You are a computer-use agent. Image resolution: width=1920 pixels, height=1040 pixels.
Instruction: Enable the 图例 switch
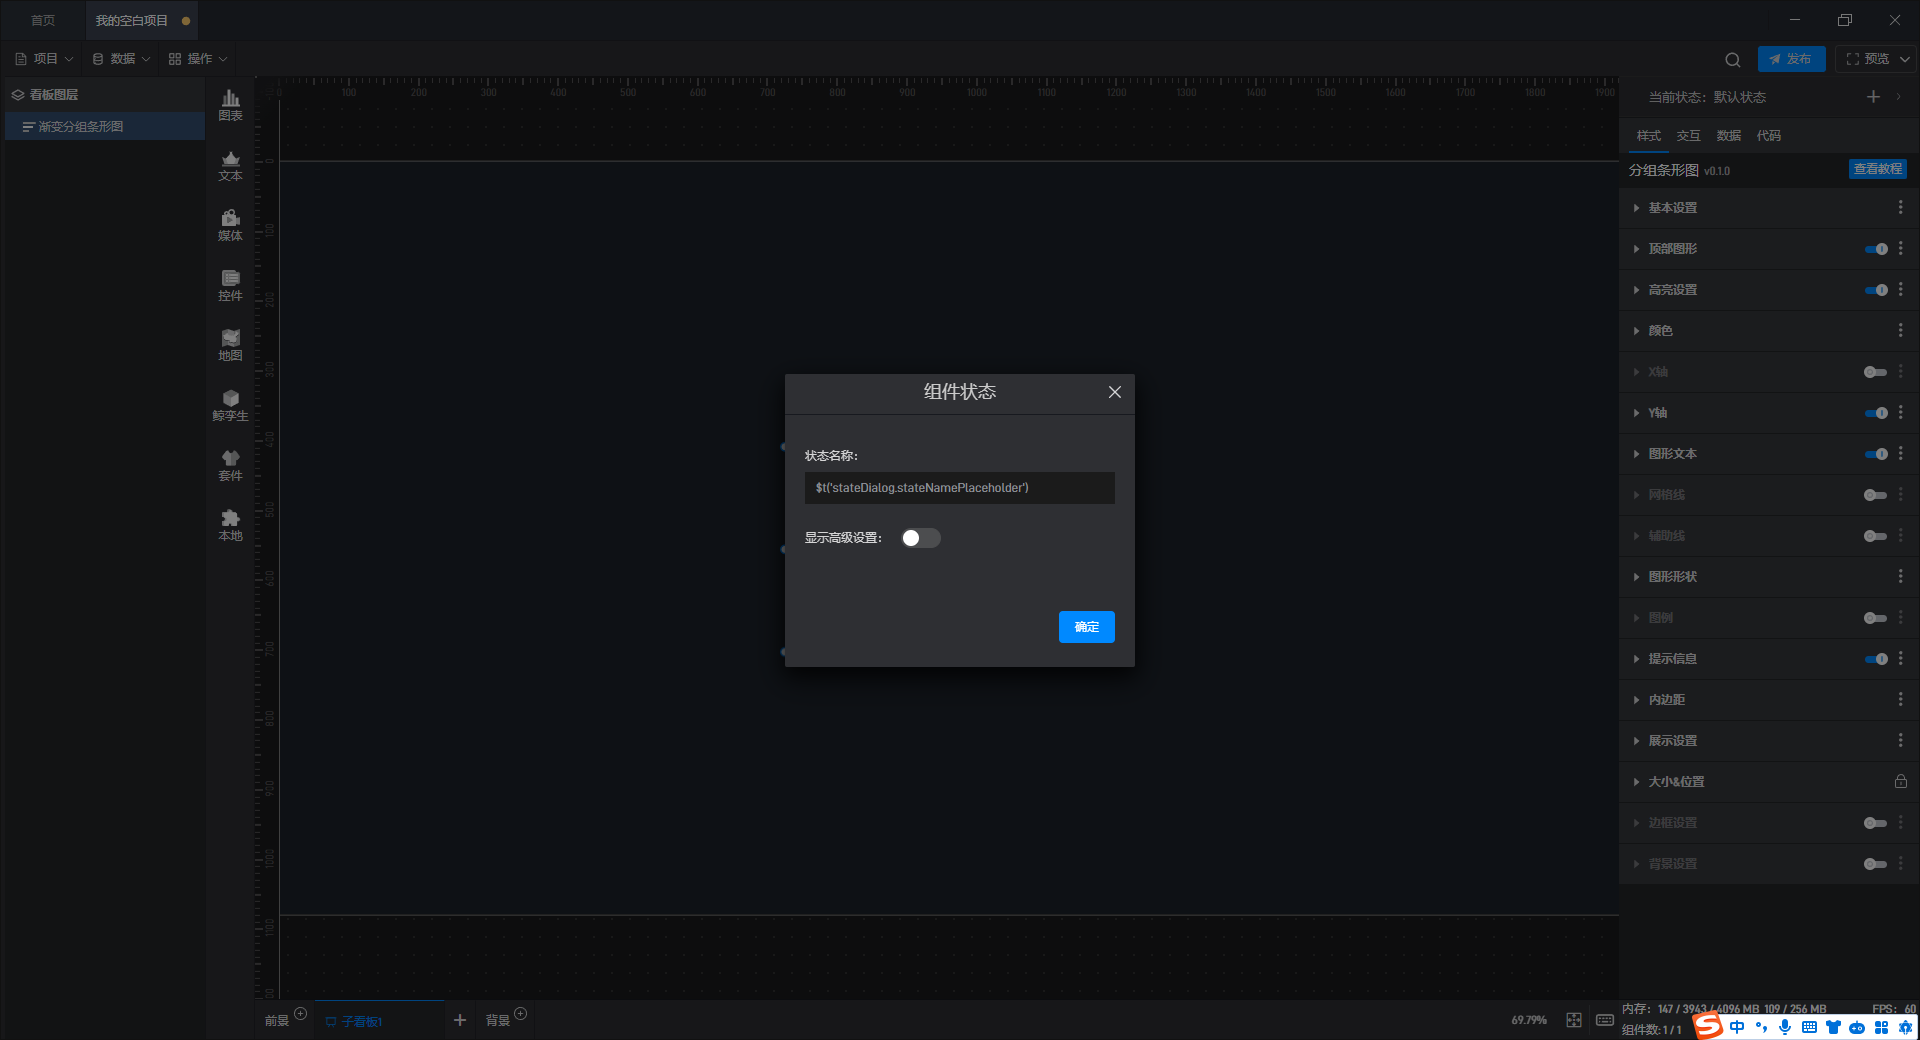pyautogui.click(x=1876, y=618)
